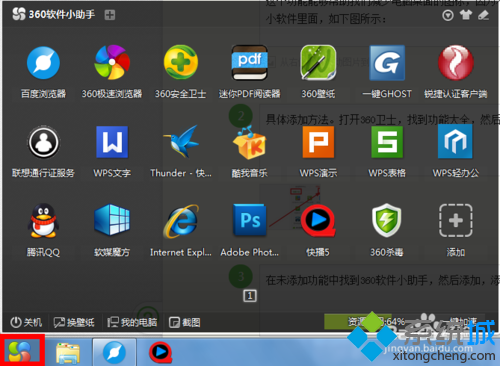
Task: Open the file explorer taskbar icon
Action: pyautogui.click(x=68, y=353)
